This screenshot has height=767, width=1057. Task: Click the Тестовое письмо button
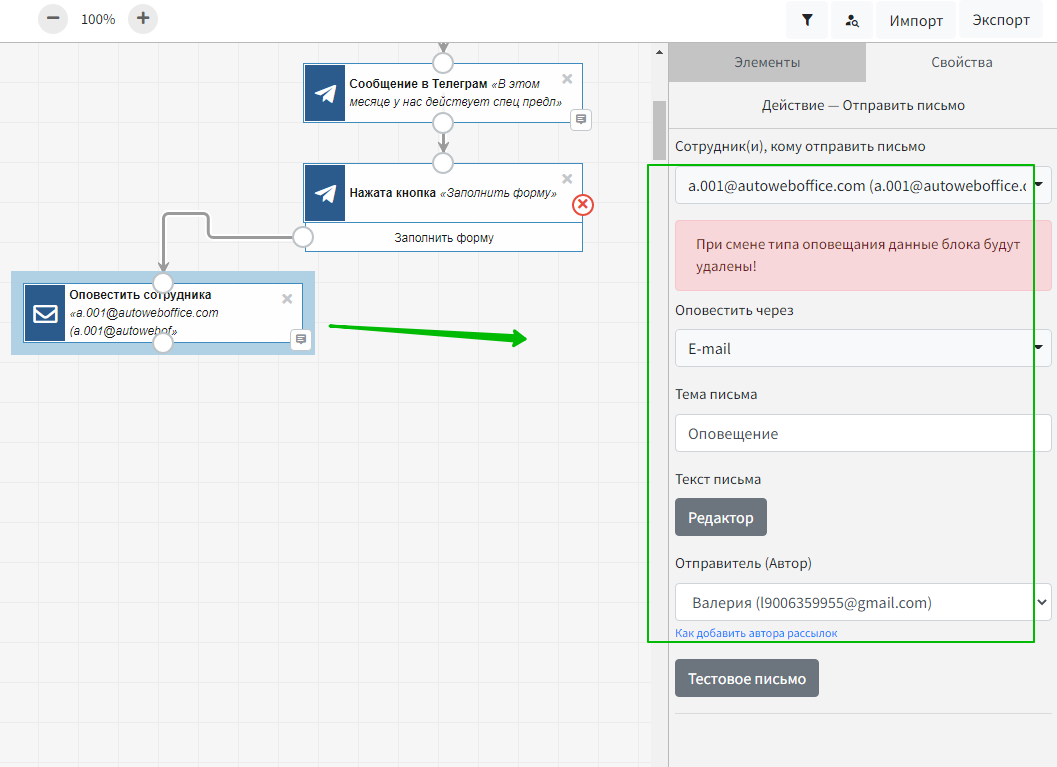pyautogui.click(x=746, y=678)
